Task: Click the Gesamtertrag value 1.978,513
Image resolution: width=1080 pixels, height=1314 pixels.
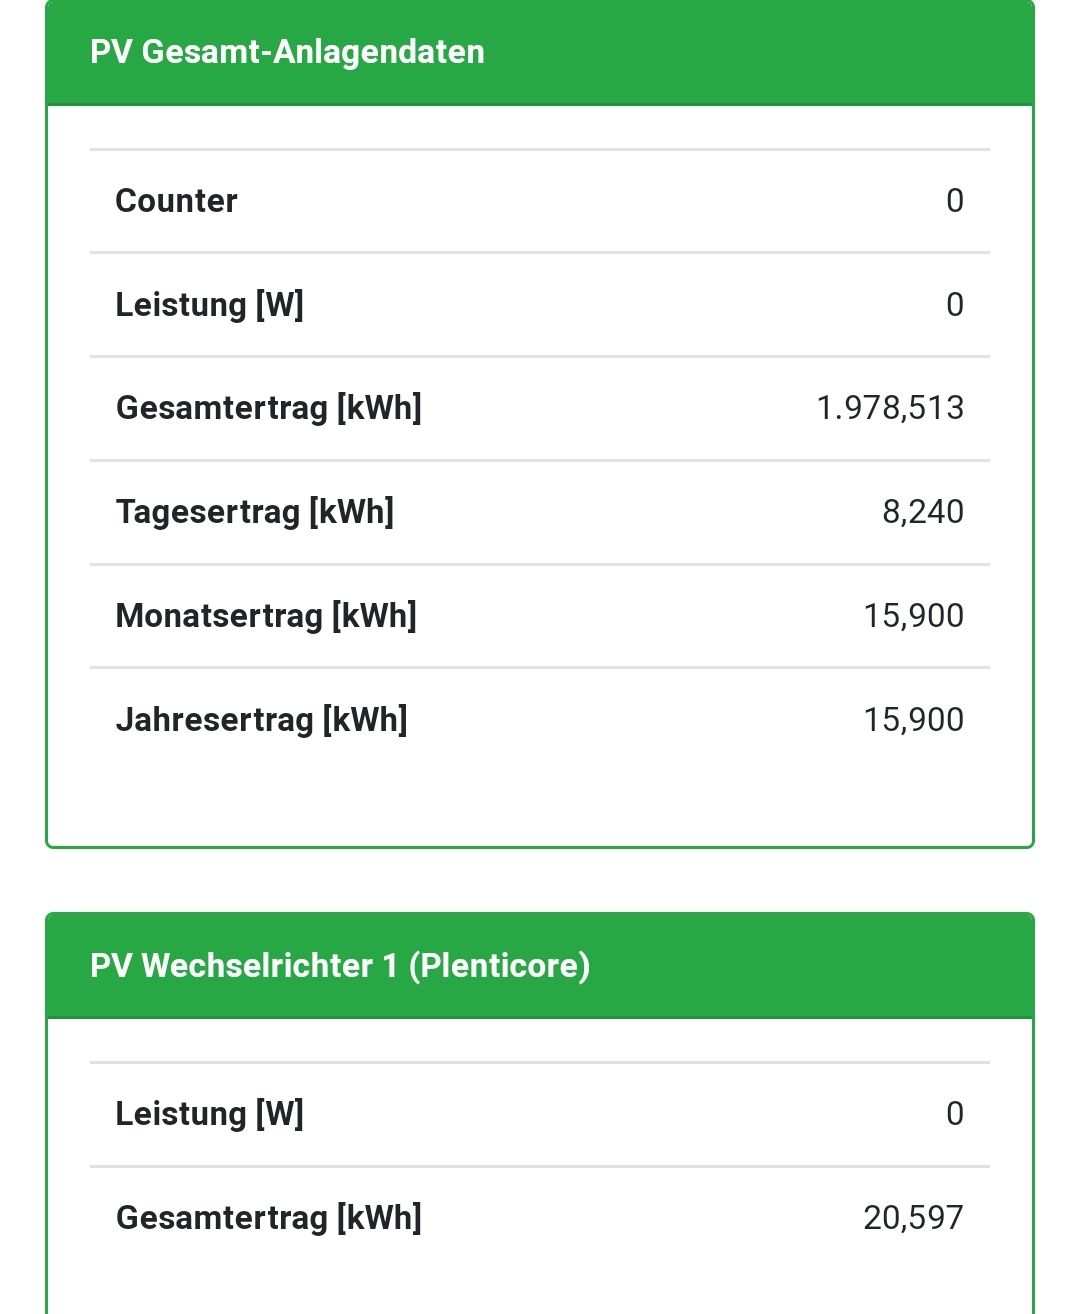Action: pos(889,408)
